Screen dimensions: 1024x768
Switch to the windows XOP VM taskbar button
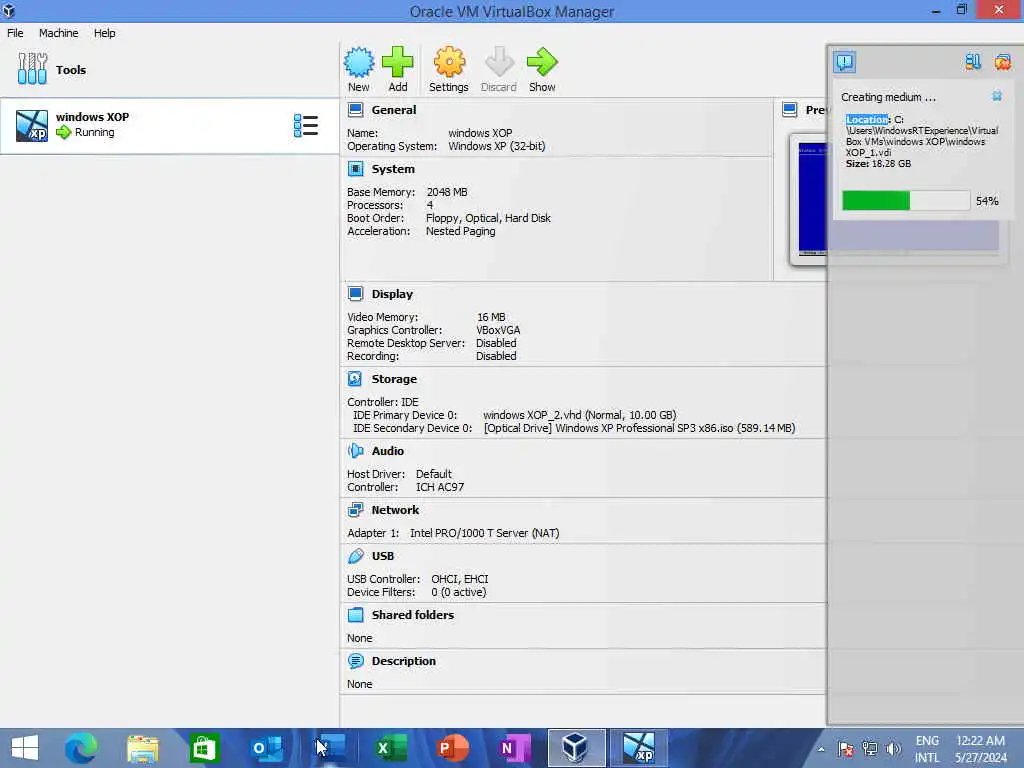pos(638,748)
